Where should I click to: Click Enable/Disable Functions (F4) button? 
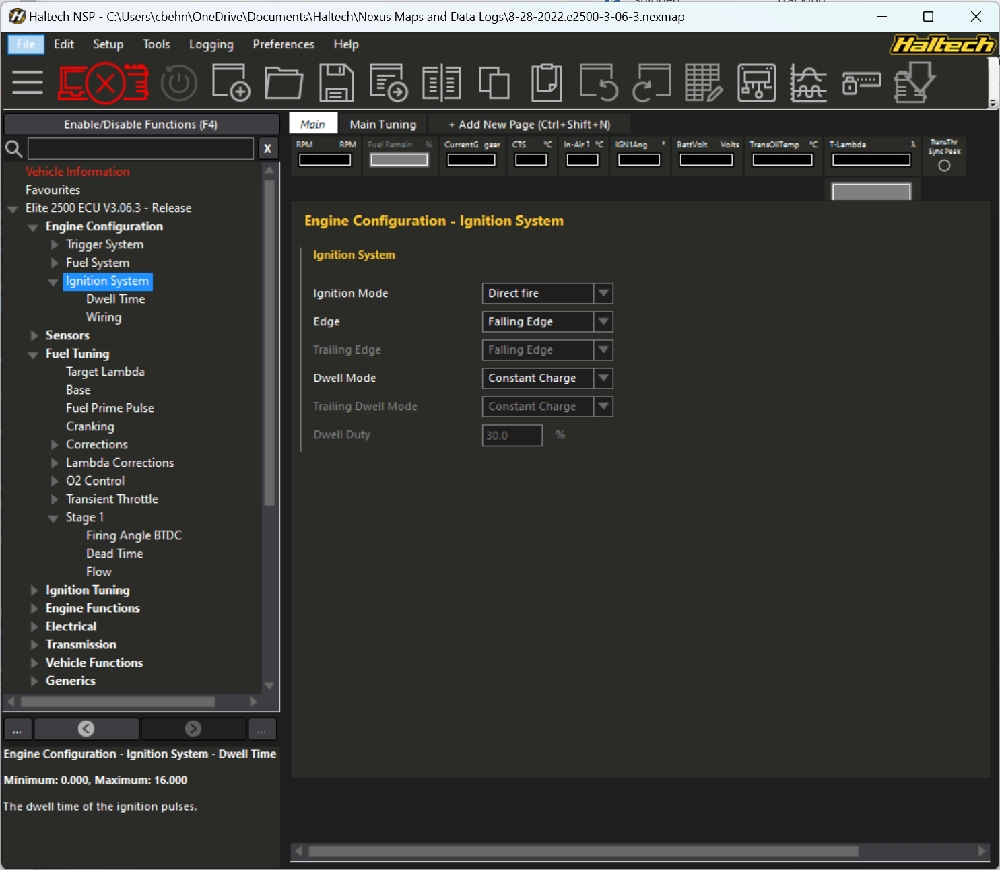point(141,125)
